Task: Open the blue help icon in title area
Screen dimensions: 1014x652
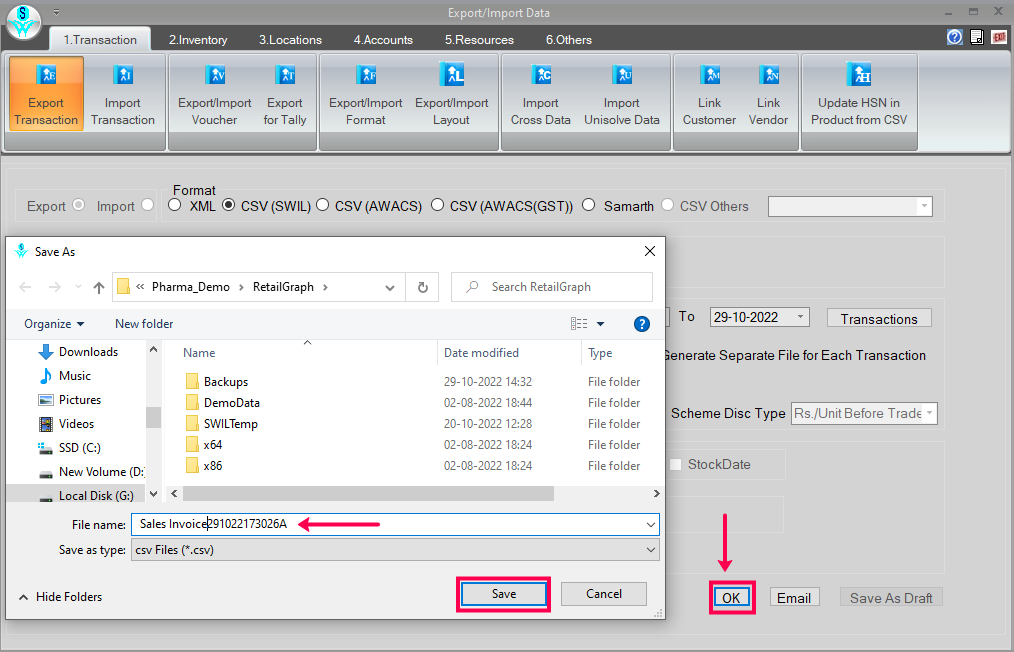Action: 955,37
